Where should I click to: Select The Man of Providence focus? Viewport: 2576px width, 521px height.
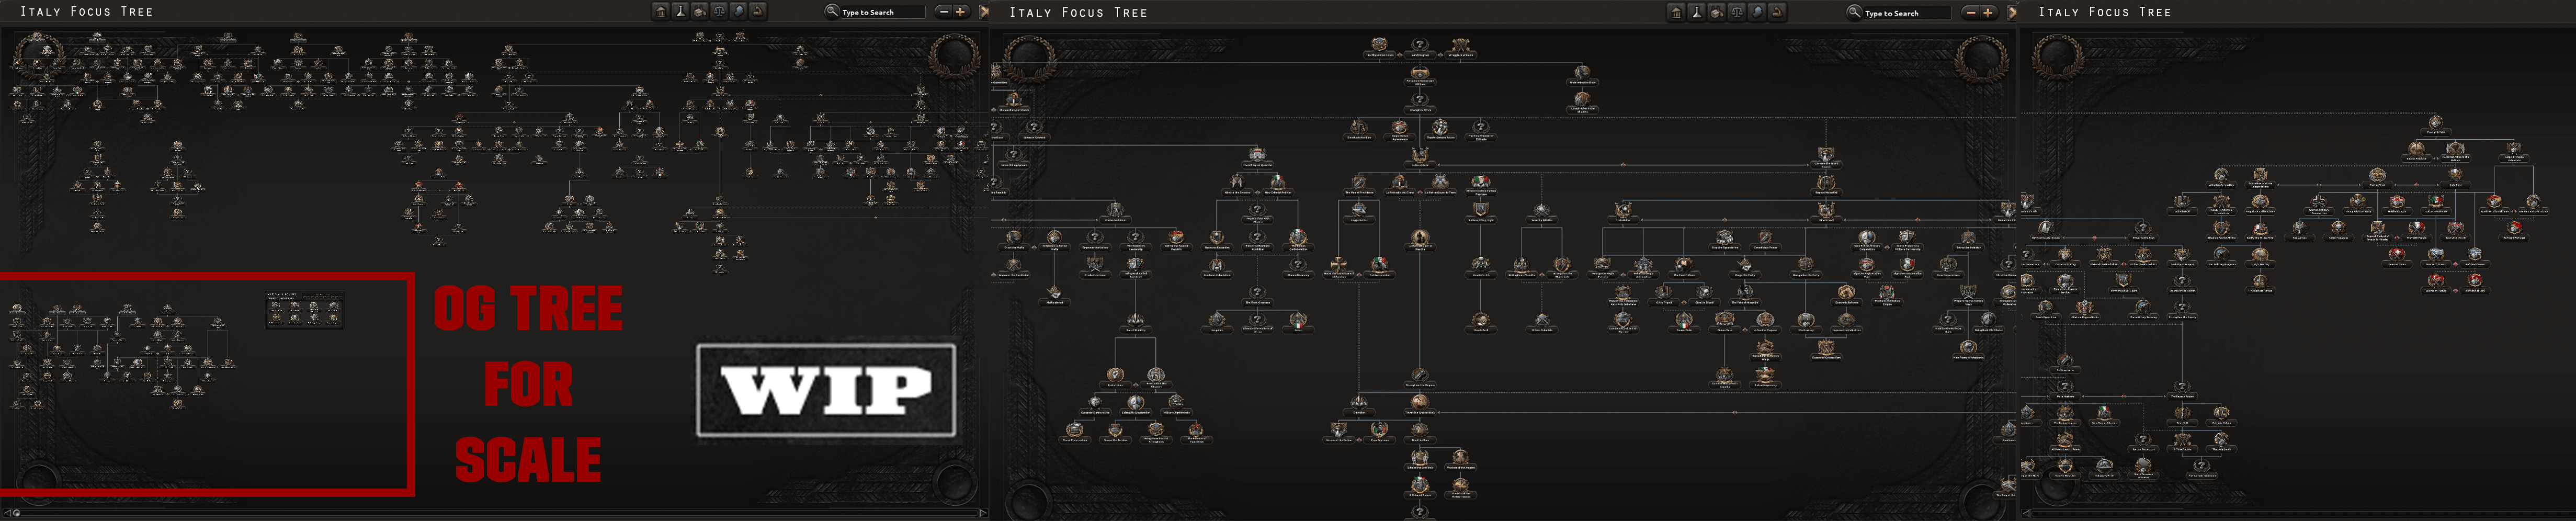[x=1360, y=186]
